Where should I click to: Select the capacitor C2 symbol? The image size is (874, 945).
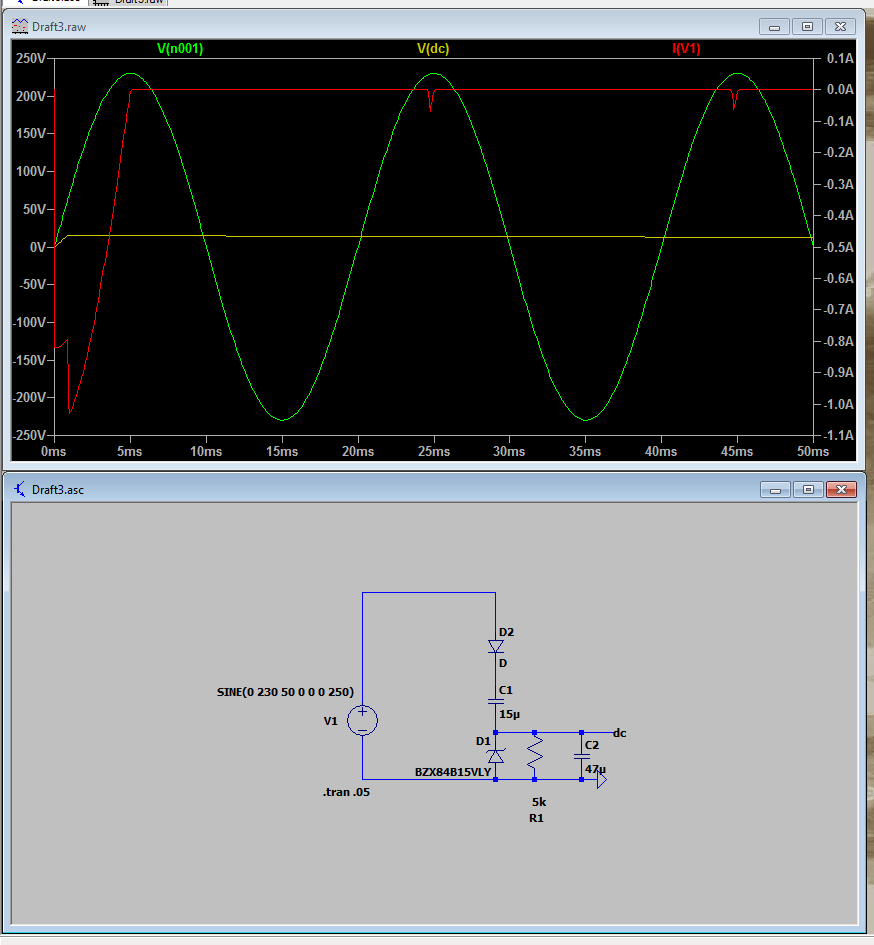tap(581, 756)
